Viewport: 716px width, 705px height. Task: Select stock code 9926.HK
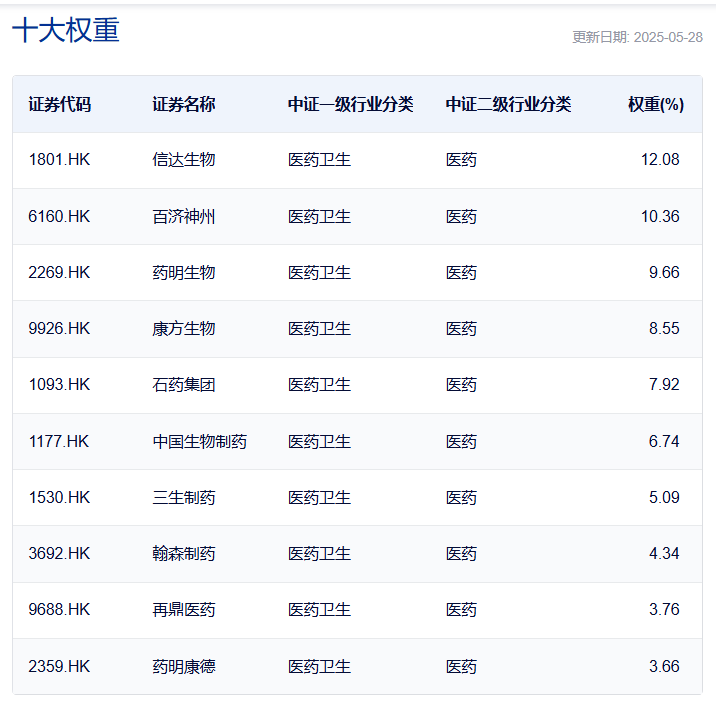point(59,329)
